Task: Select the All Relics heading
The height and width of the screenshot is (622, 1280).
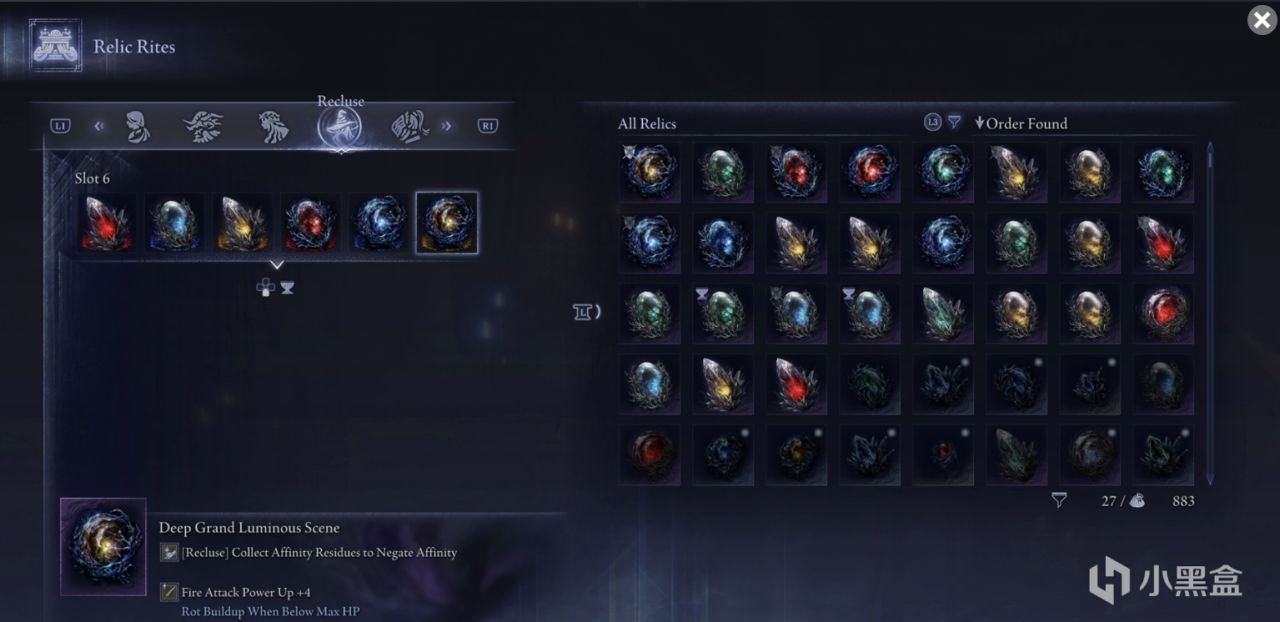Action: (647, 123)
